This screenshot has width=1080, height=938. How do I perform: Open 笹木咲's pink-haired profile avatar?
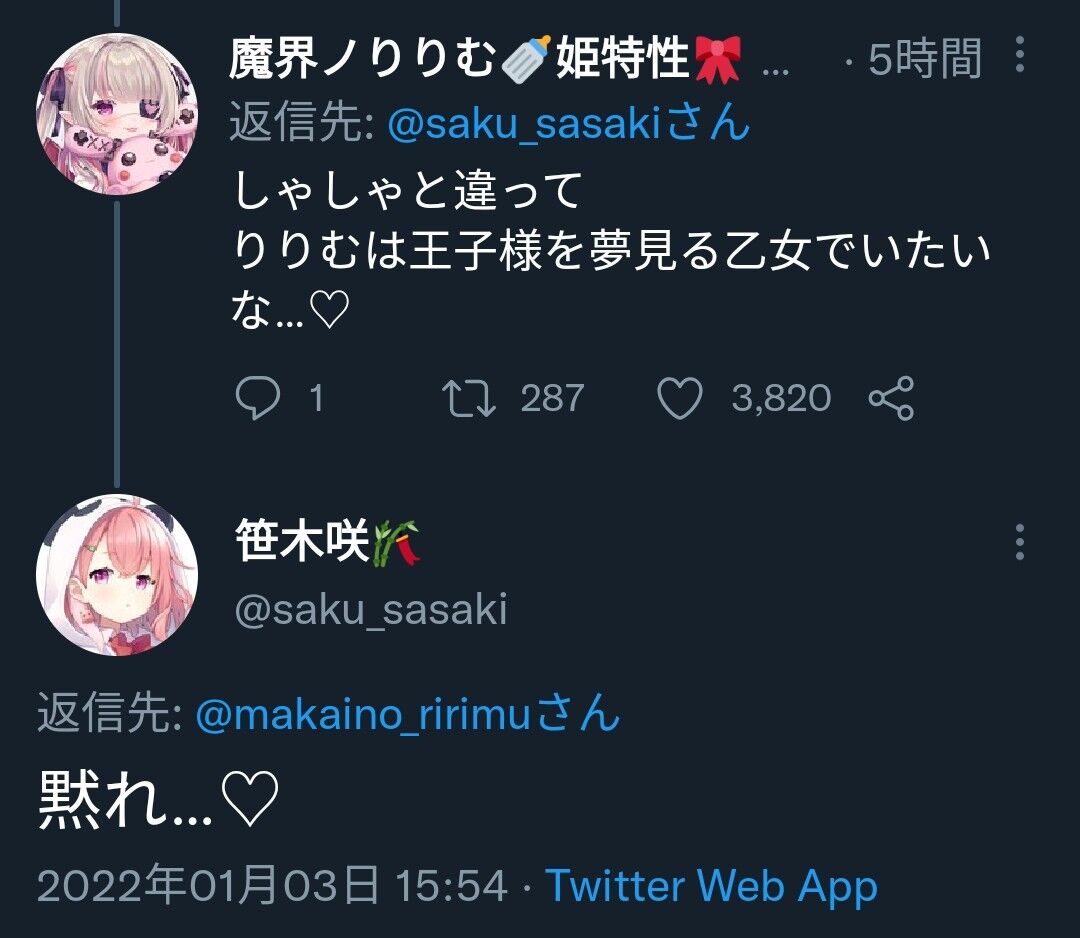116,574
